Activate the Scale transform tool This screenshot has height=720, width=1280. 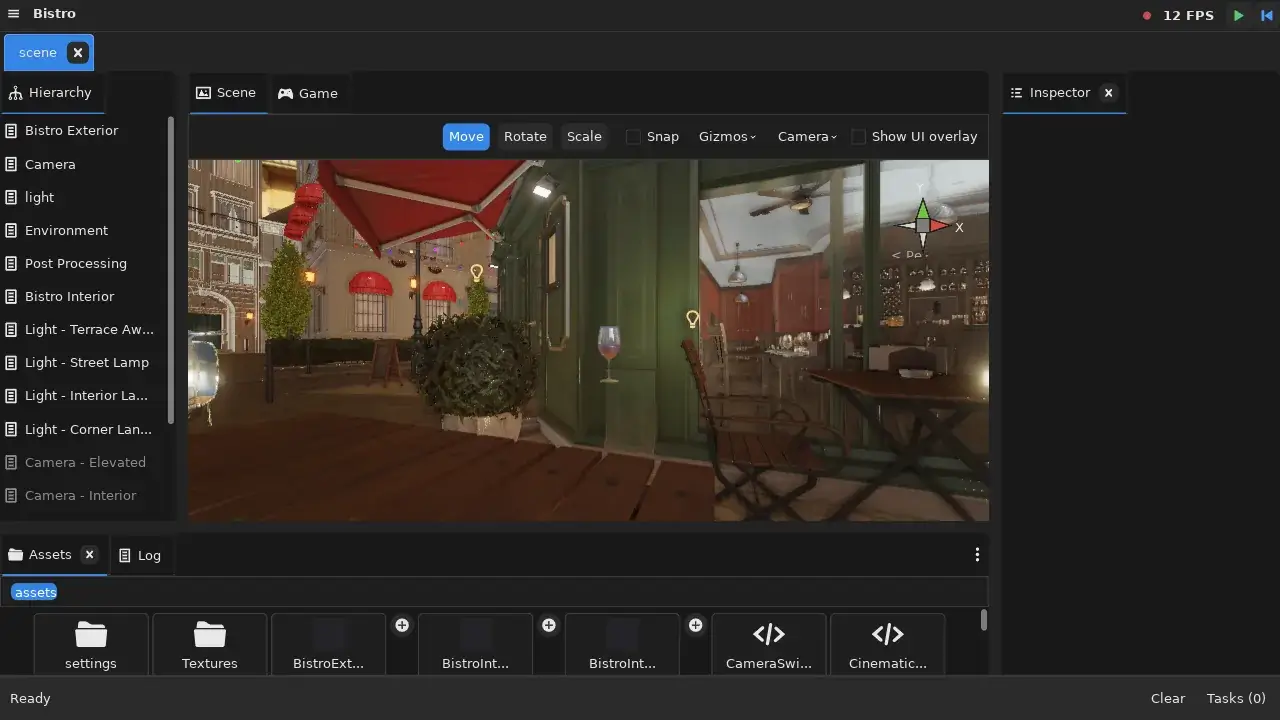[x=584, y=137]
